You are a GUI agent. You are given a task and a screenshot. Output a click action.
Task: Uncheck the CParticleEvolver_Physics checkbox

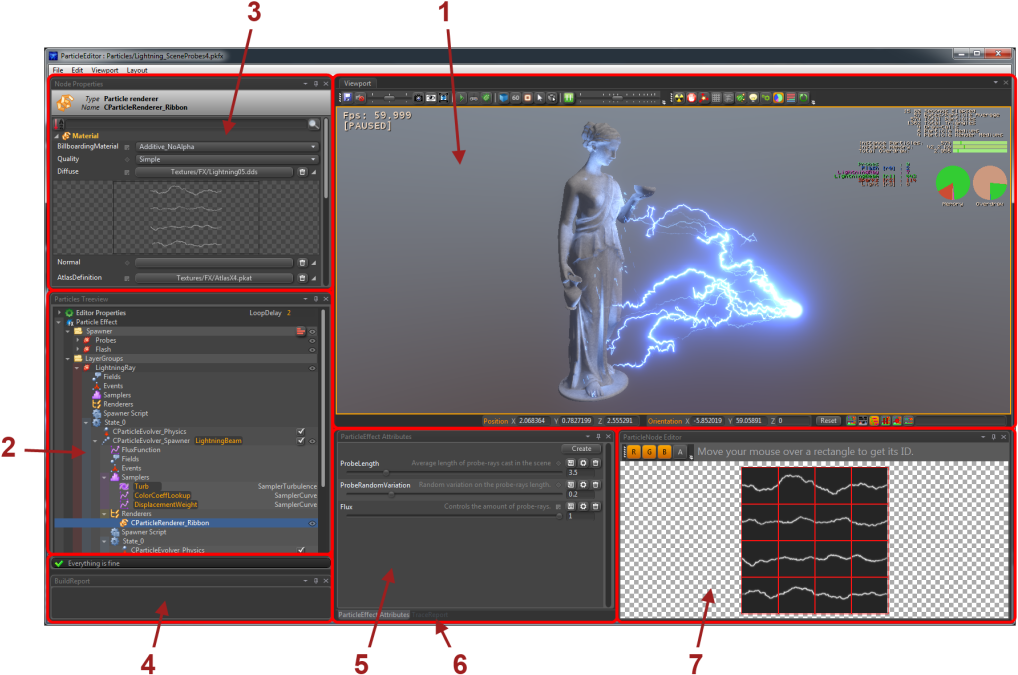click(x=301, y=432)
